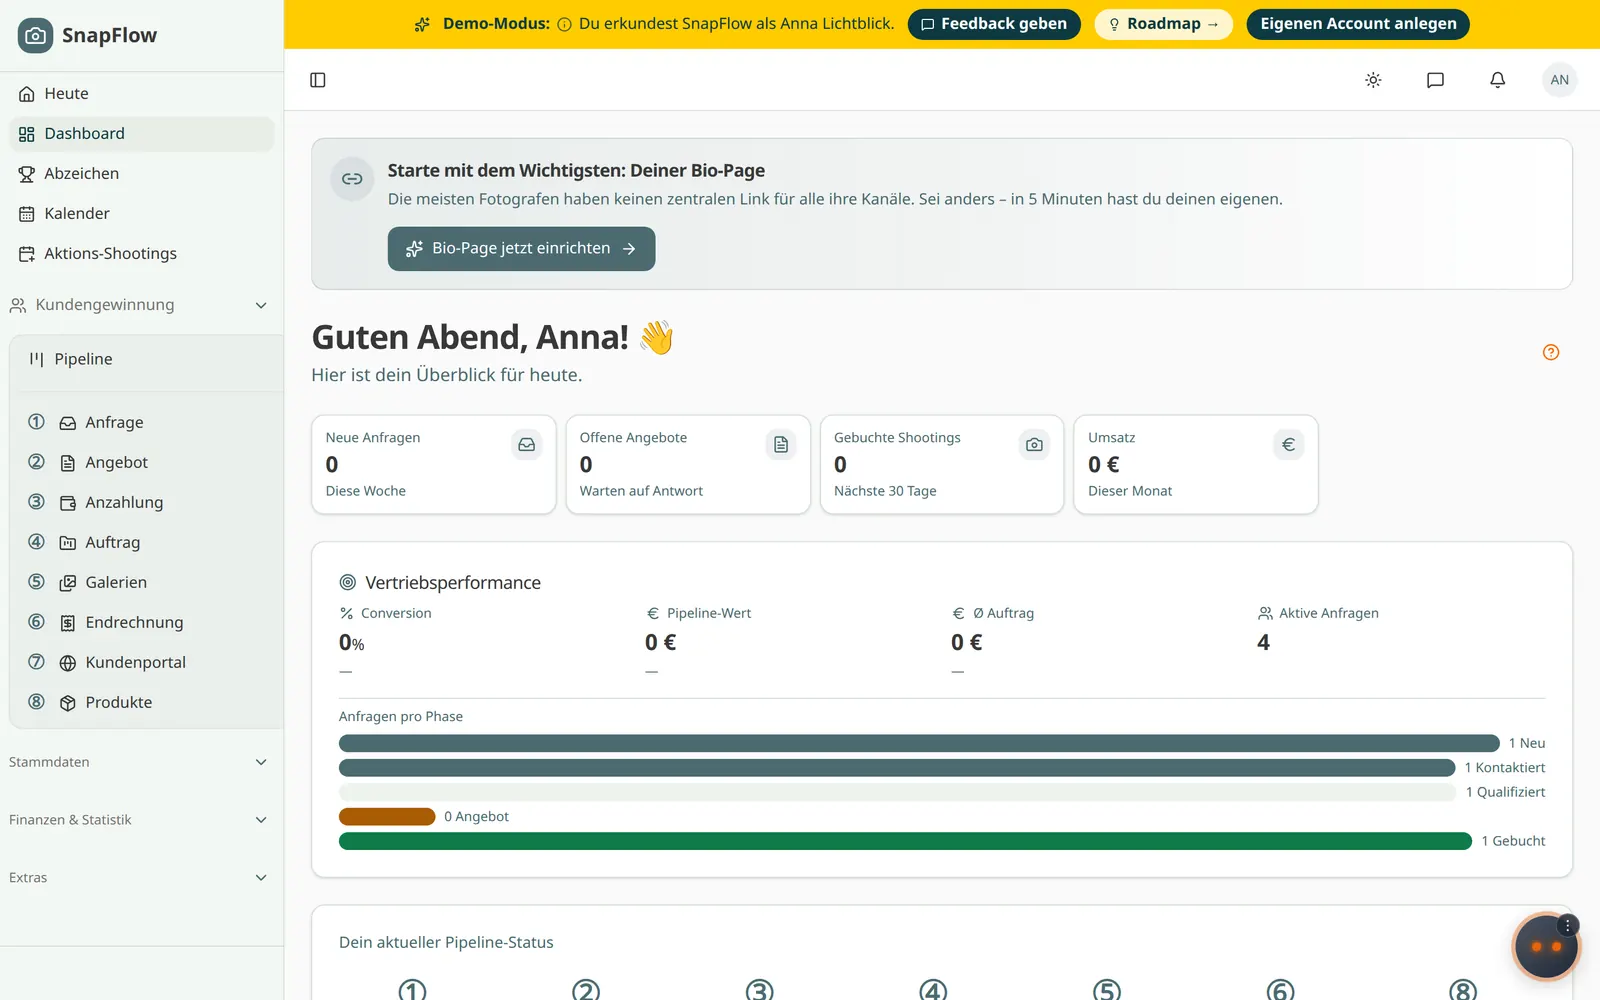The image size is (1600, 1000).
Task: Toggle the sidebar panel icon
Action: (318, 80)
